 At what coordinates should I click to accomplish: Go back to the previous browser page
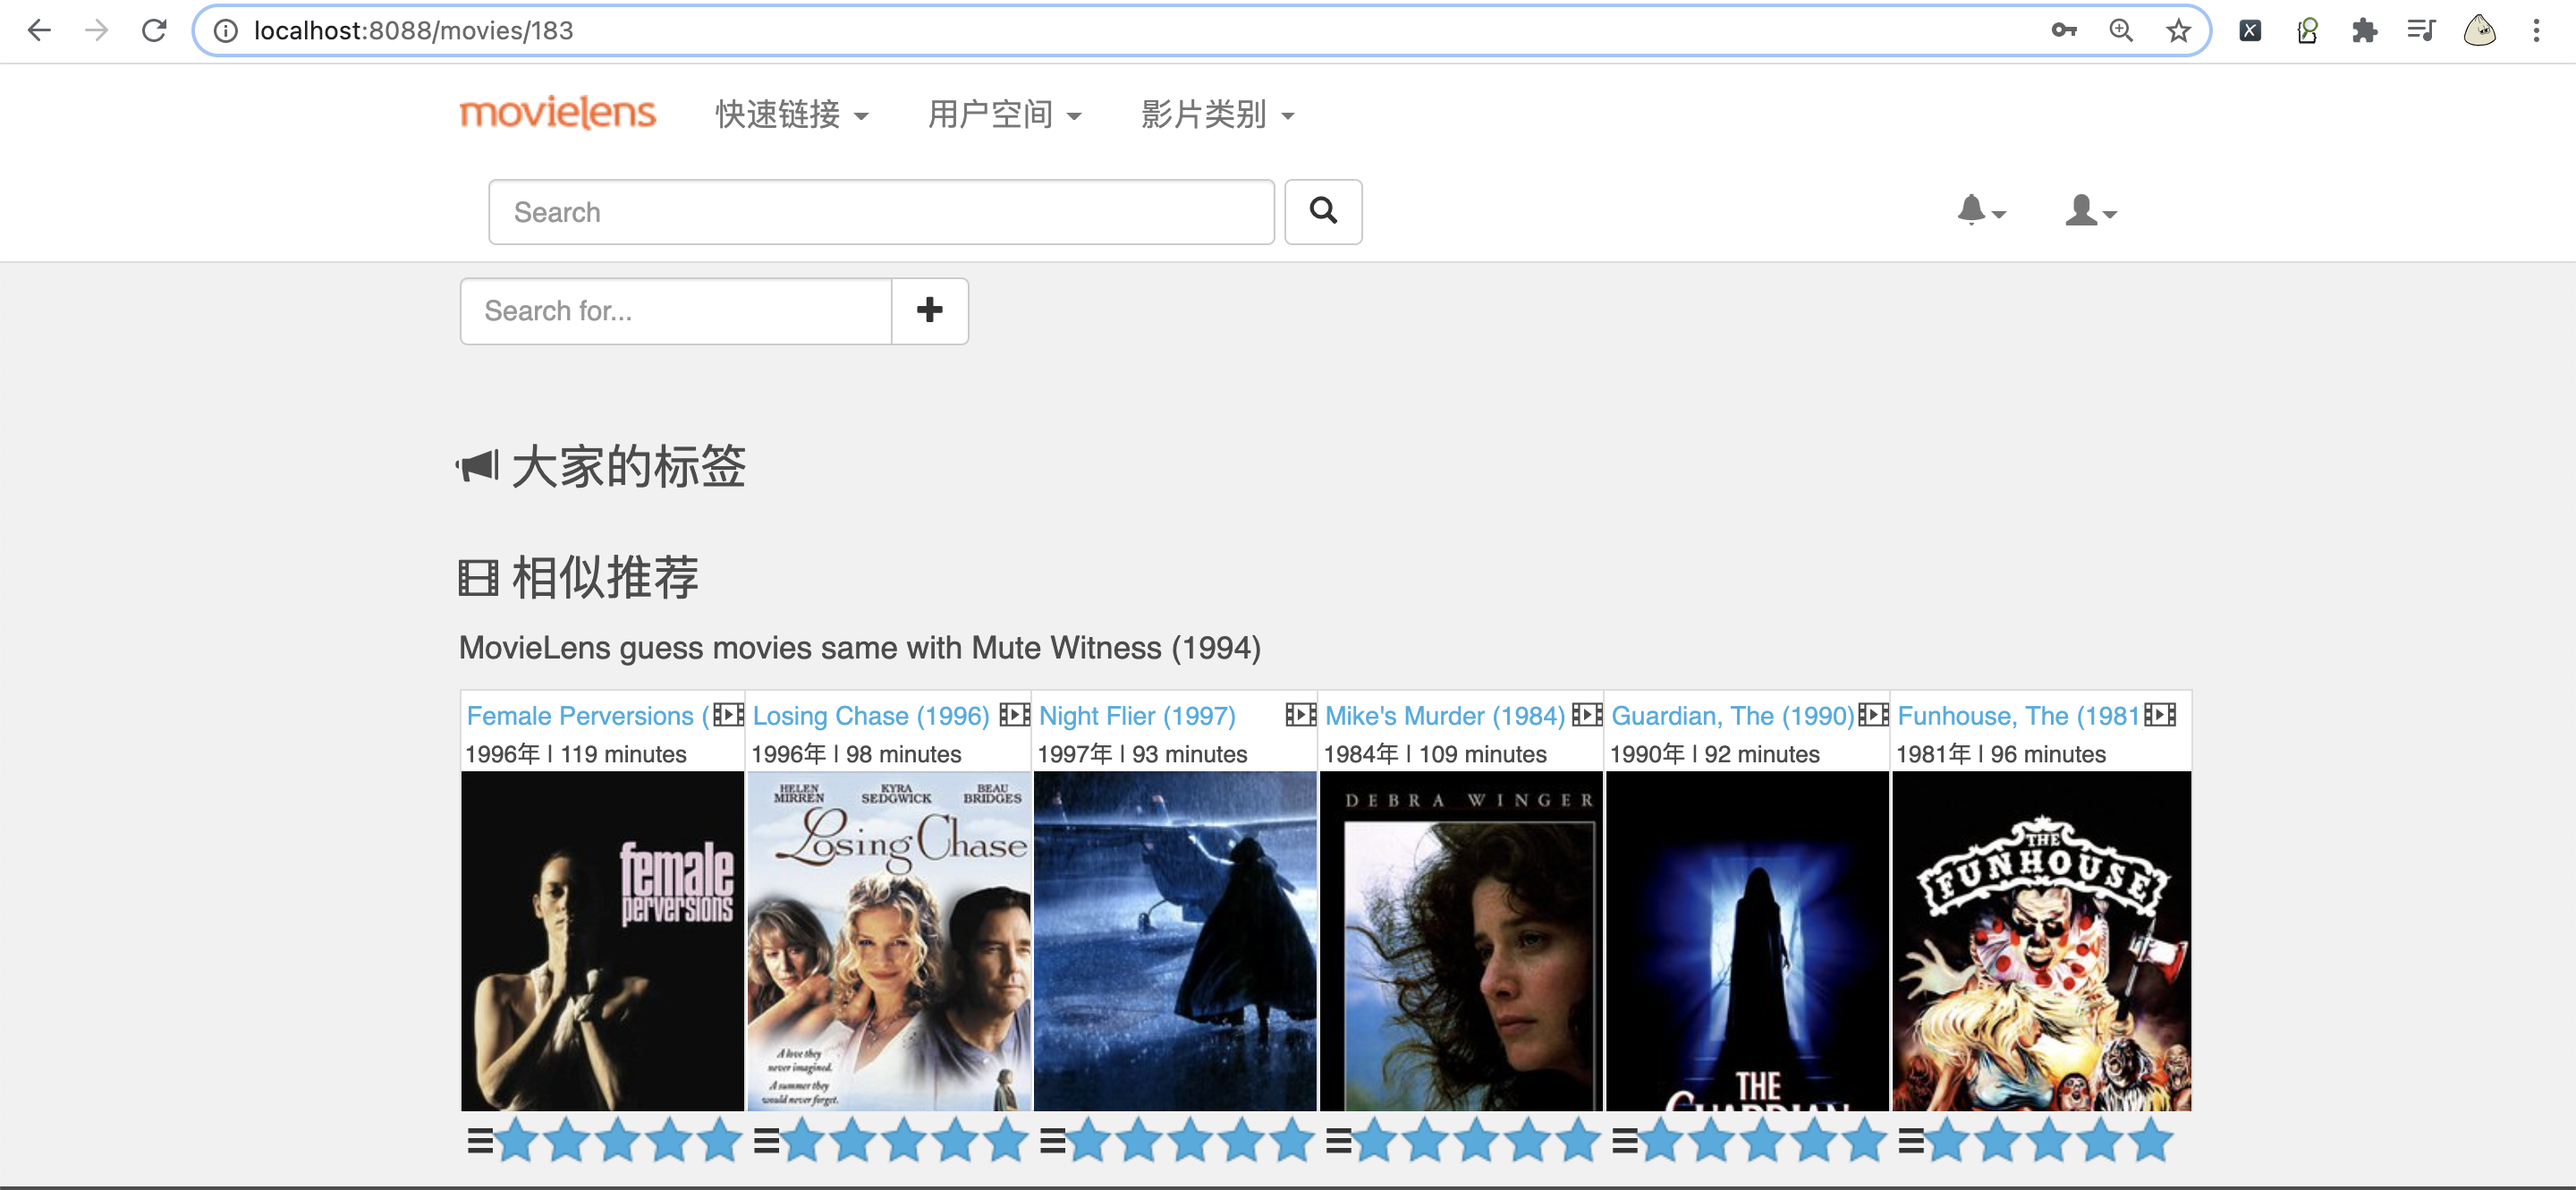click(x=39, y=30)
